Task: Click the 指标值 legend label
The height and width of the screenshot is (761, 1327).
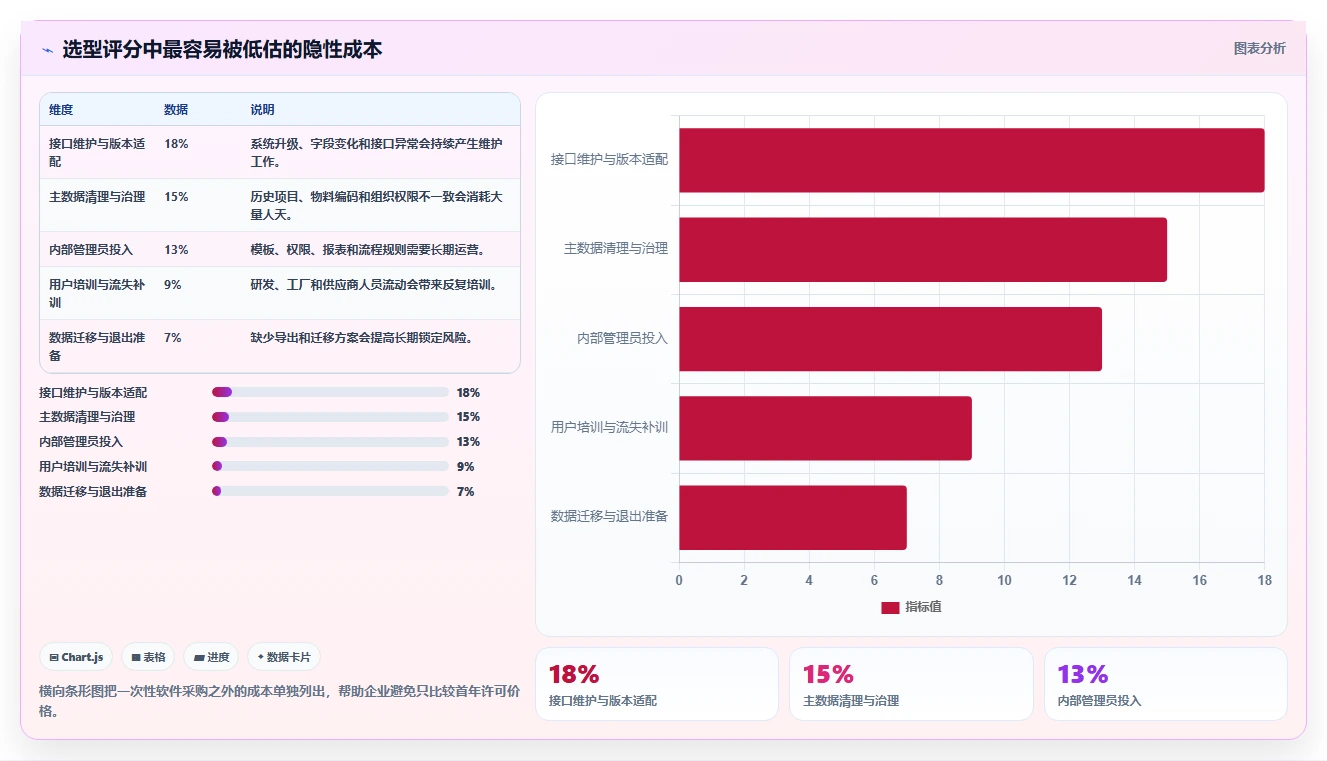Action: pos(923,607)
